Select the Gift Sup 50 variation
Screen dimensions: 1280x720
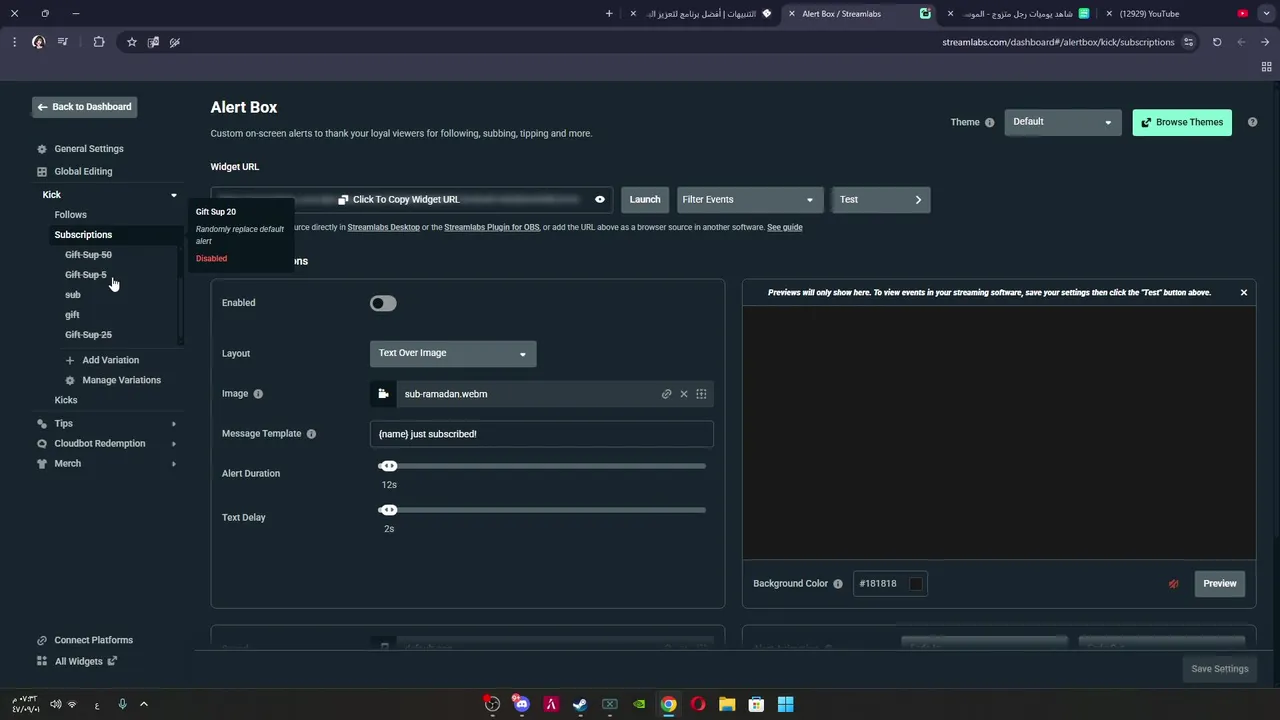tap(88, 255)
